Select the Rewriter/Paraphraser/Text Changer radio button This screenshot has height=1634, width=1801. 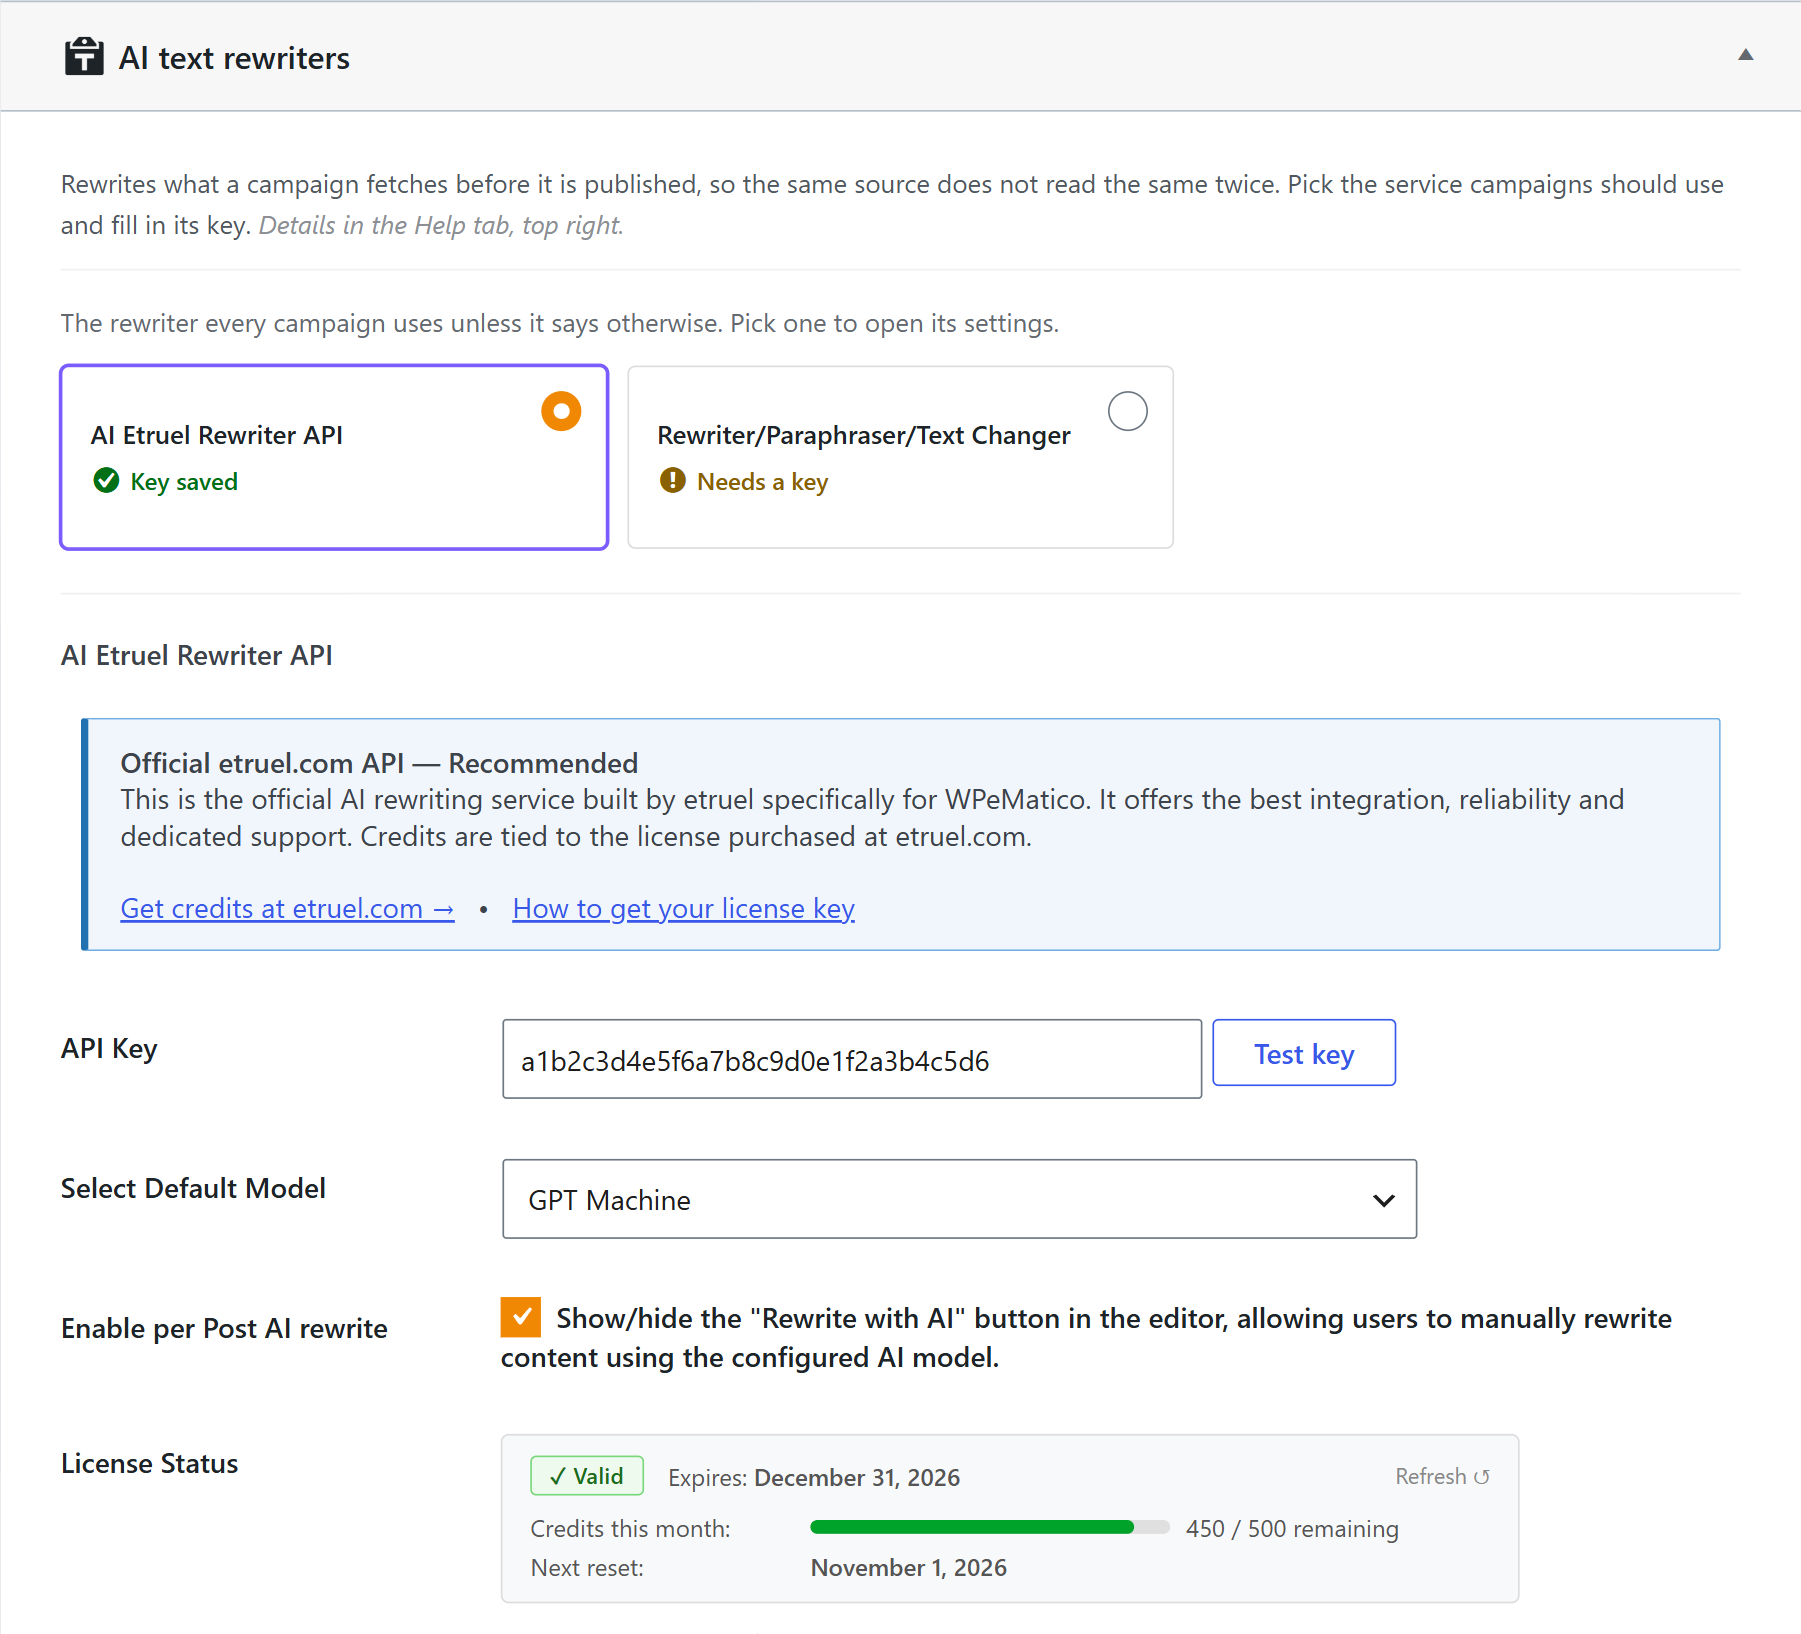[x=1127, y=411]
